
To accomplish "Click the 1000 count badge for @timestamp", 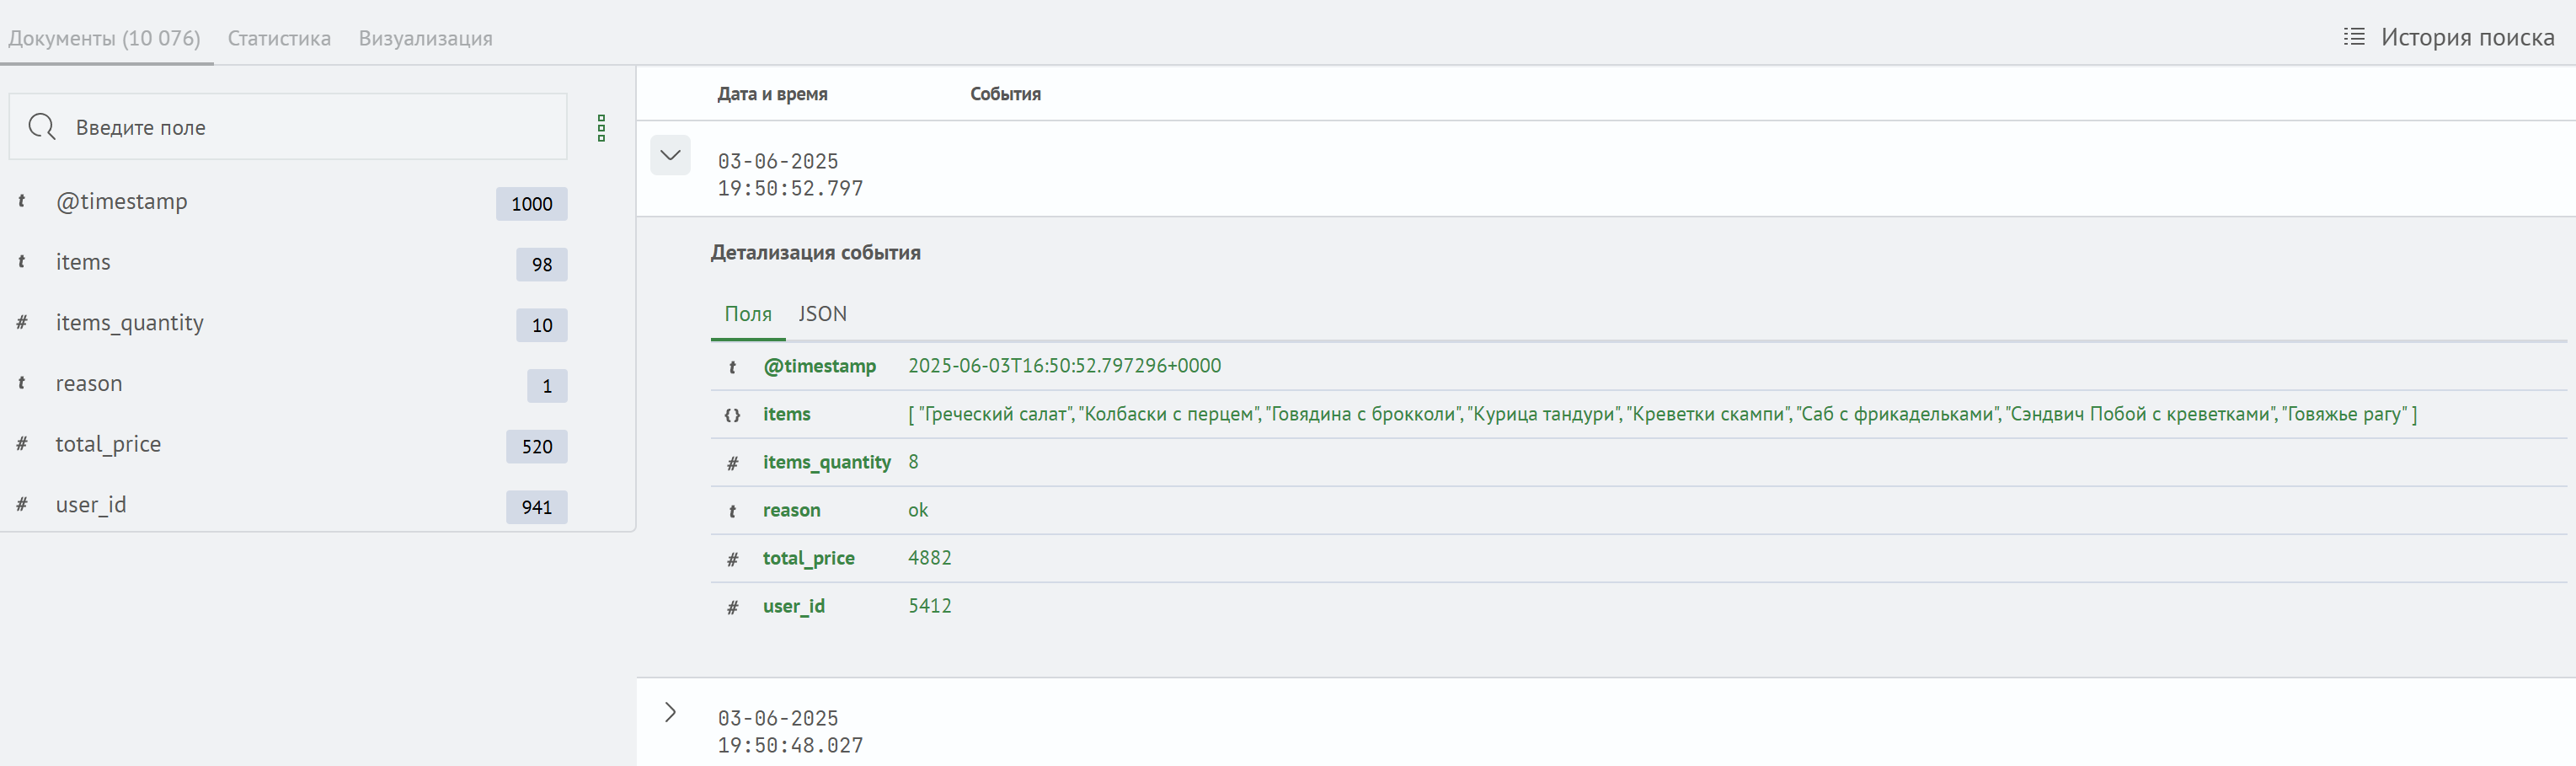I will coord(531,204).
